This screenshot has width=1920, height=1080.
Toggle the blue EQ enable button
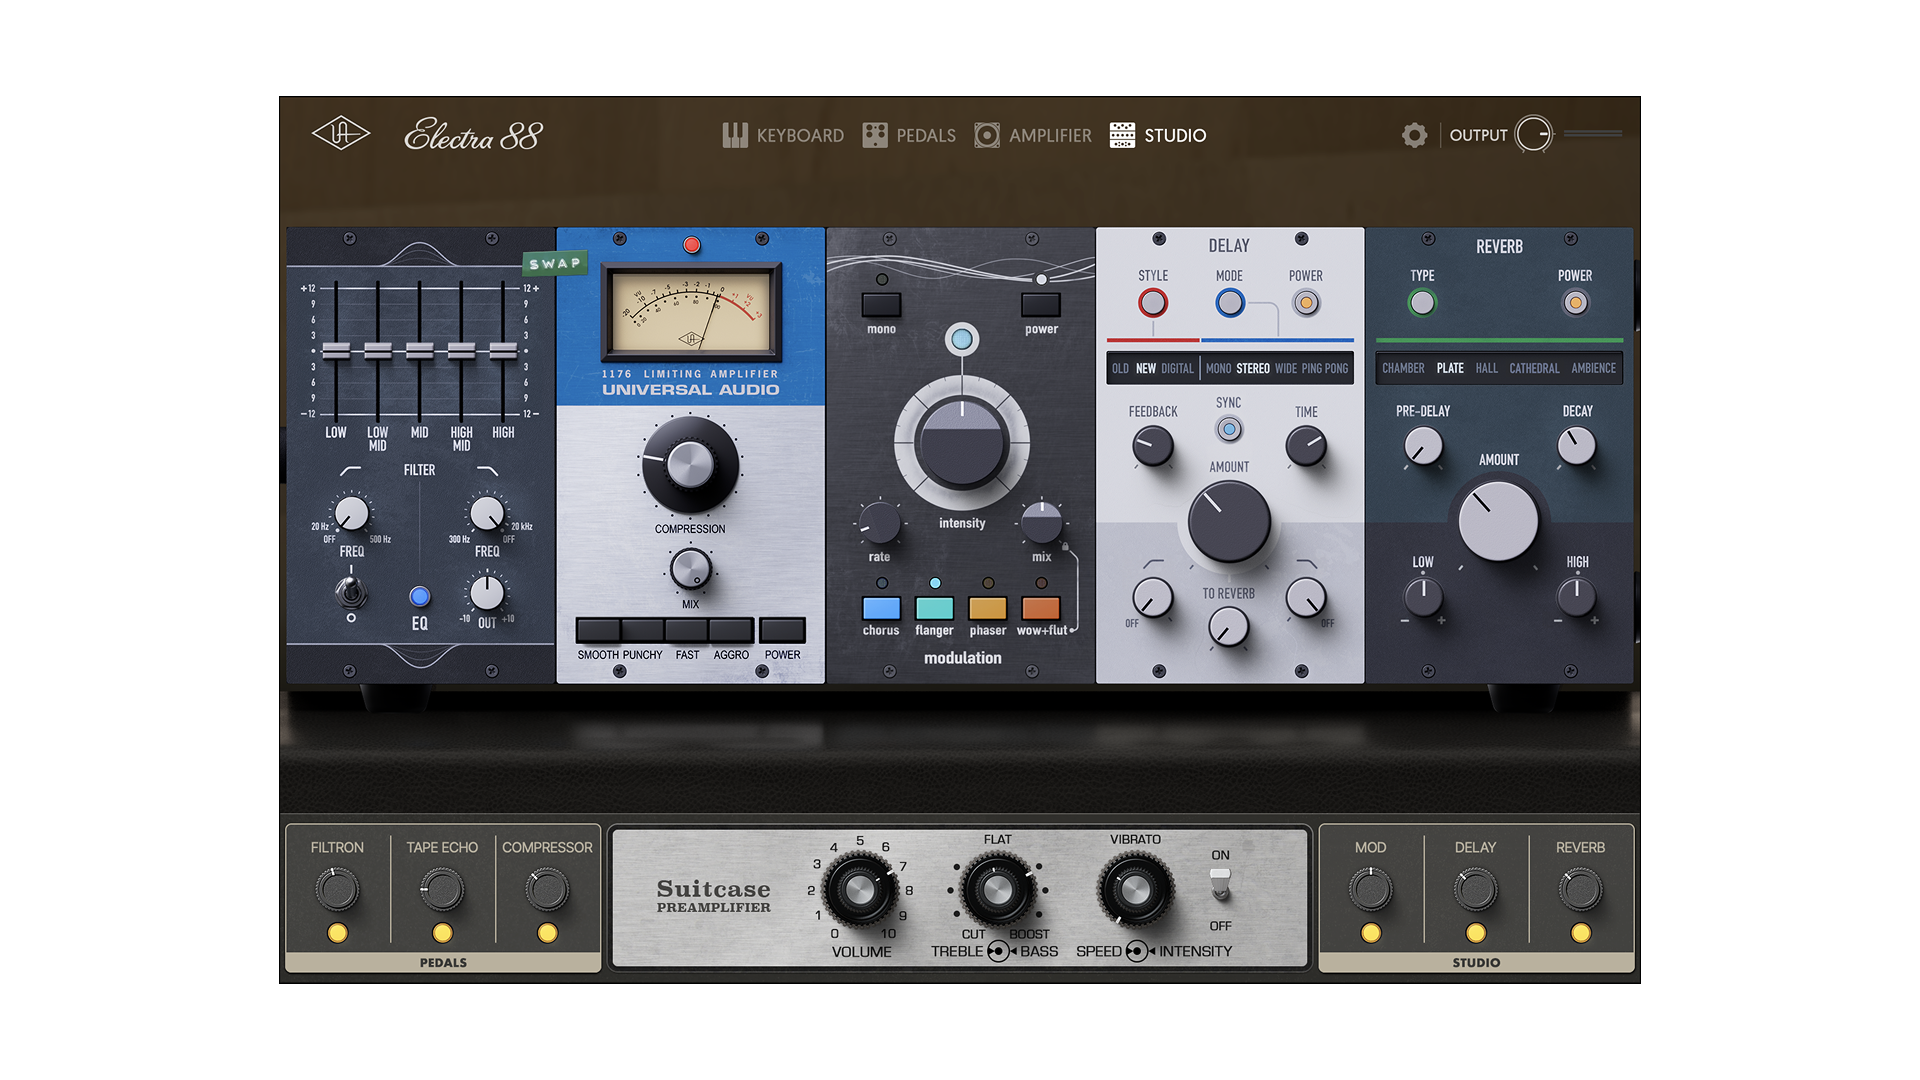[420, 597]
